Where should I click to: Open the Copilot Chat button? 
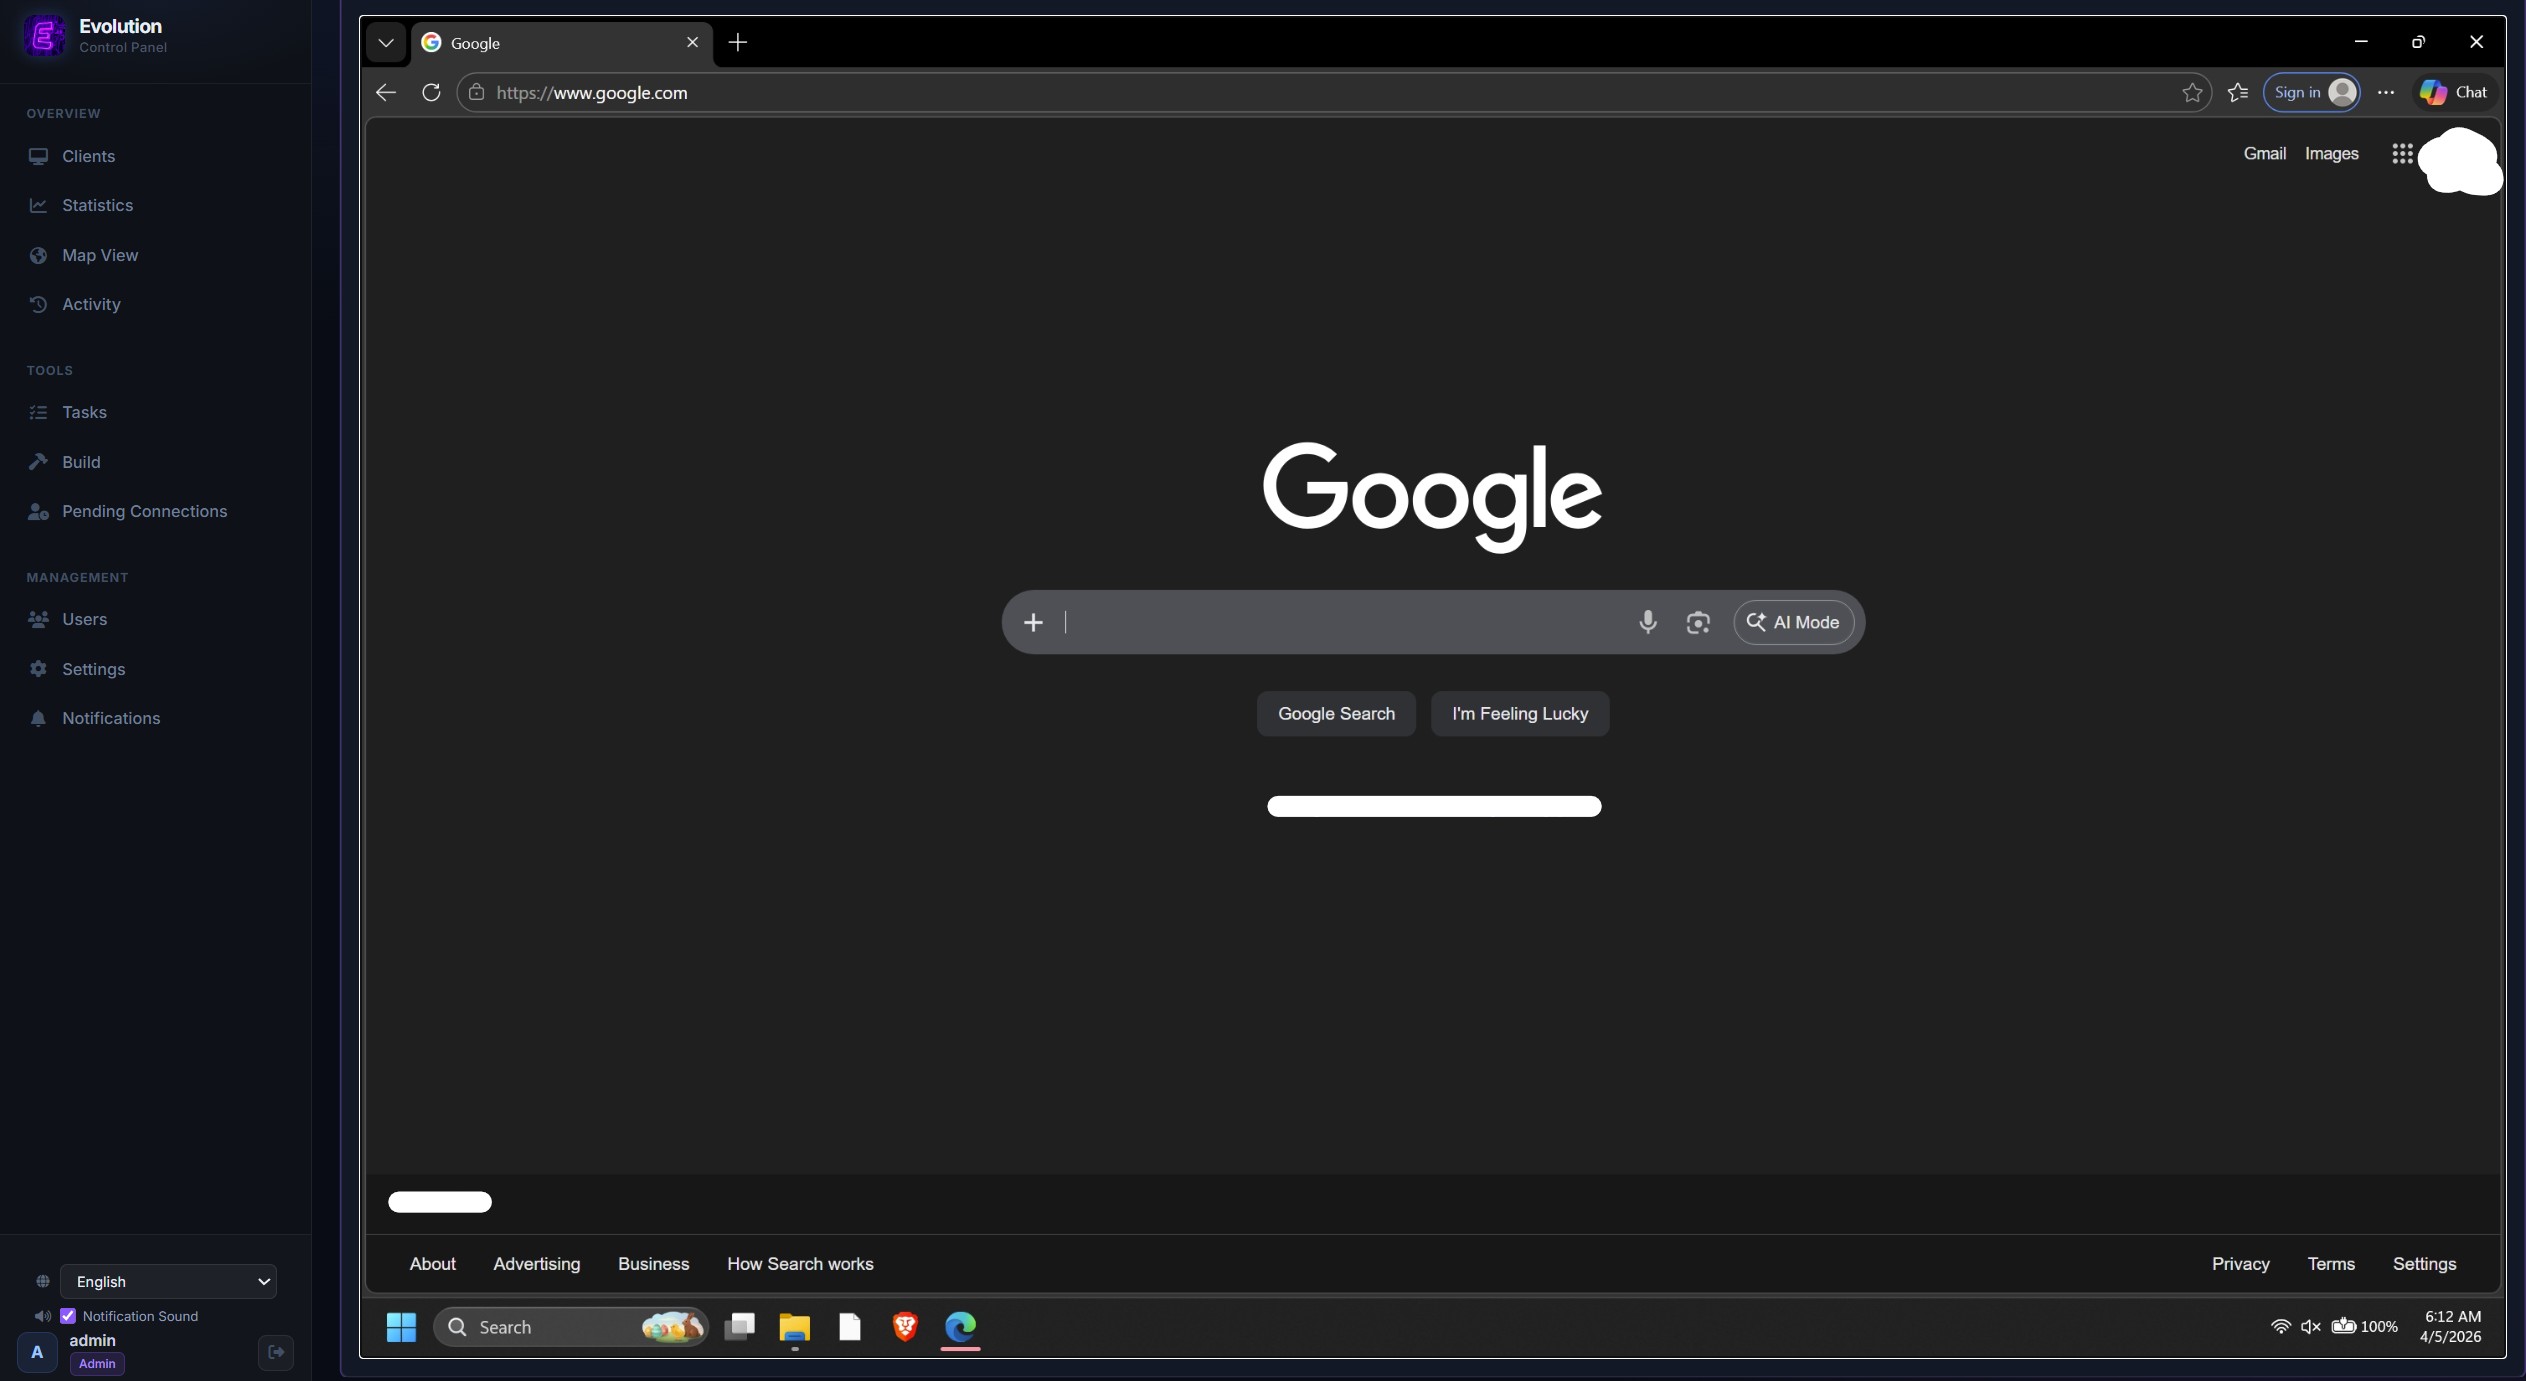(x=2453, y=92)
